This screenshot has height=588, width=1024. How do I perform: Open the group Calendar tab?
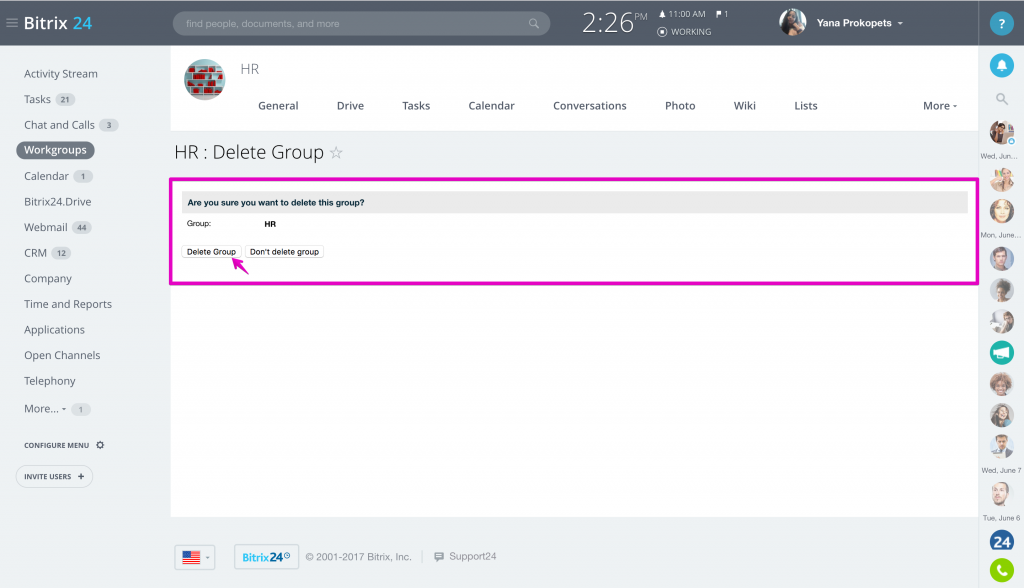coord(491,106)
